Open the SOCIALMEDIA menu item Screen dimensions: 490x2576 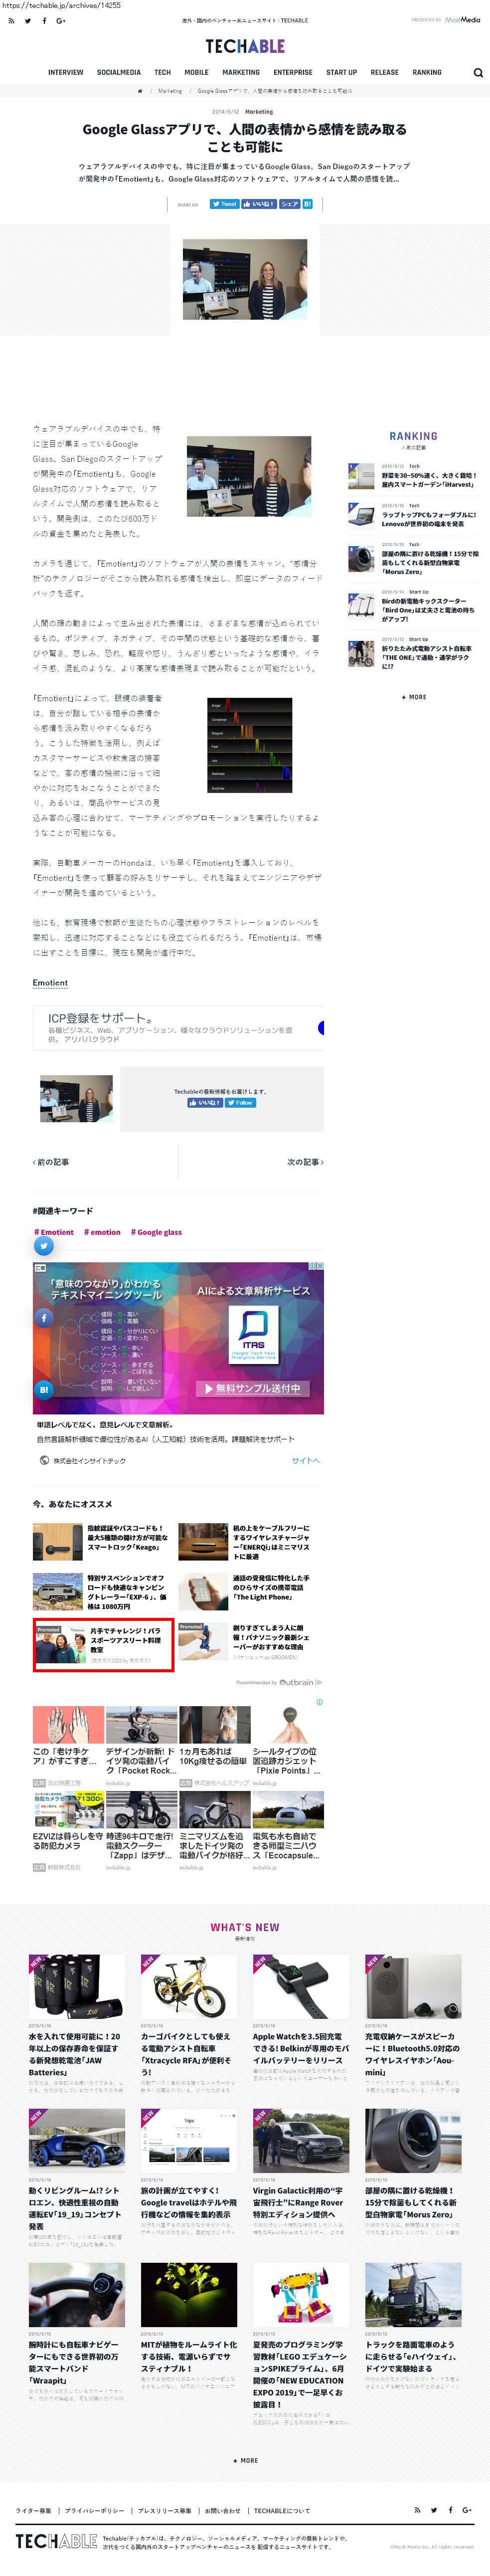pyautogui.click(x=119, y=72)
